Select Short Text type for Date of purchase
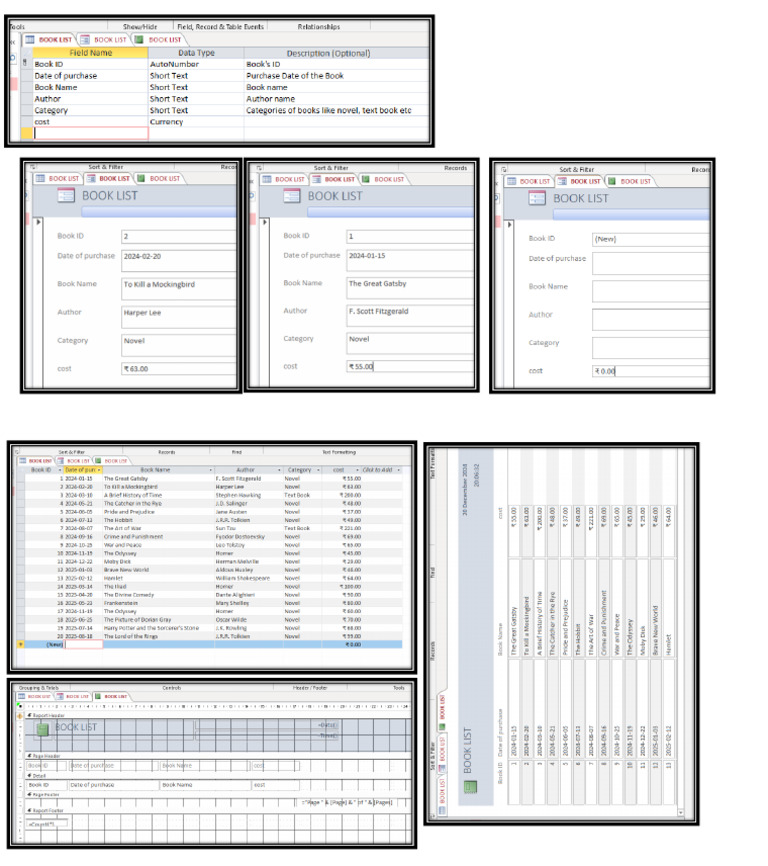This screenshot has height=866, width=768. click(196, 76)
